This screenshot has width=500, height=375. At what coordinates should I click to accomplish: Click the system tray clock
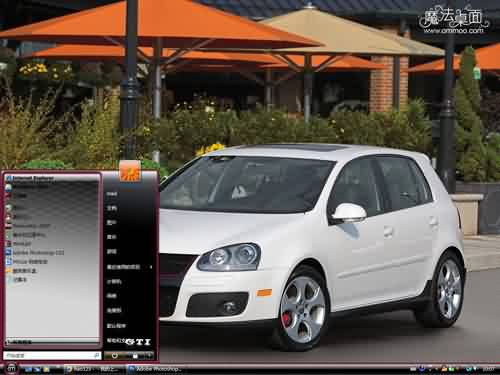488,369
